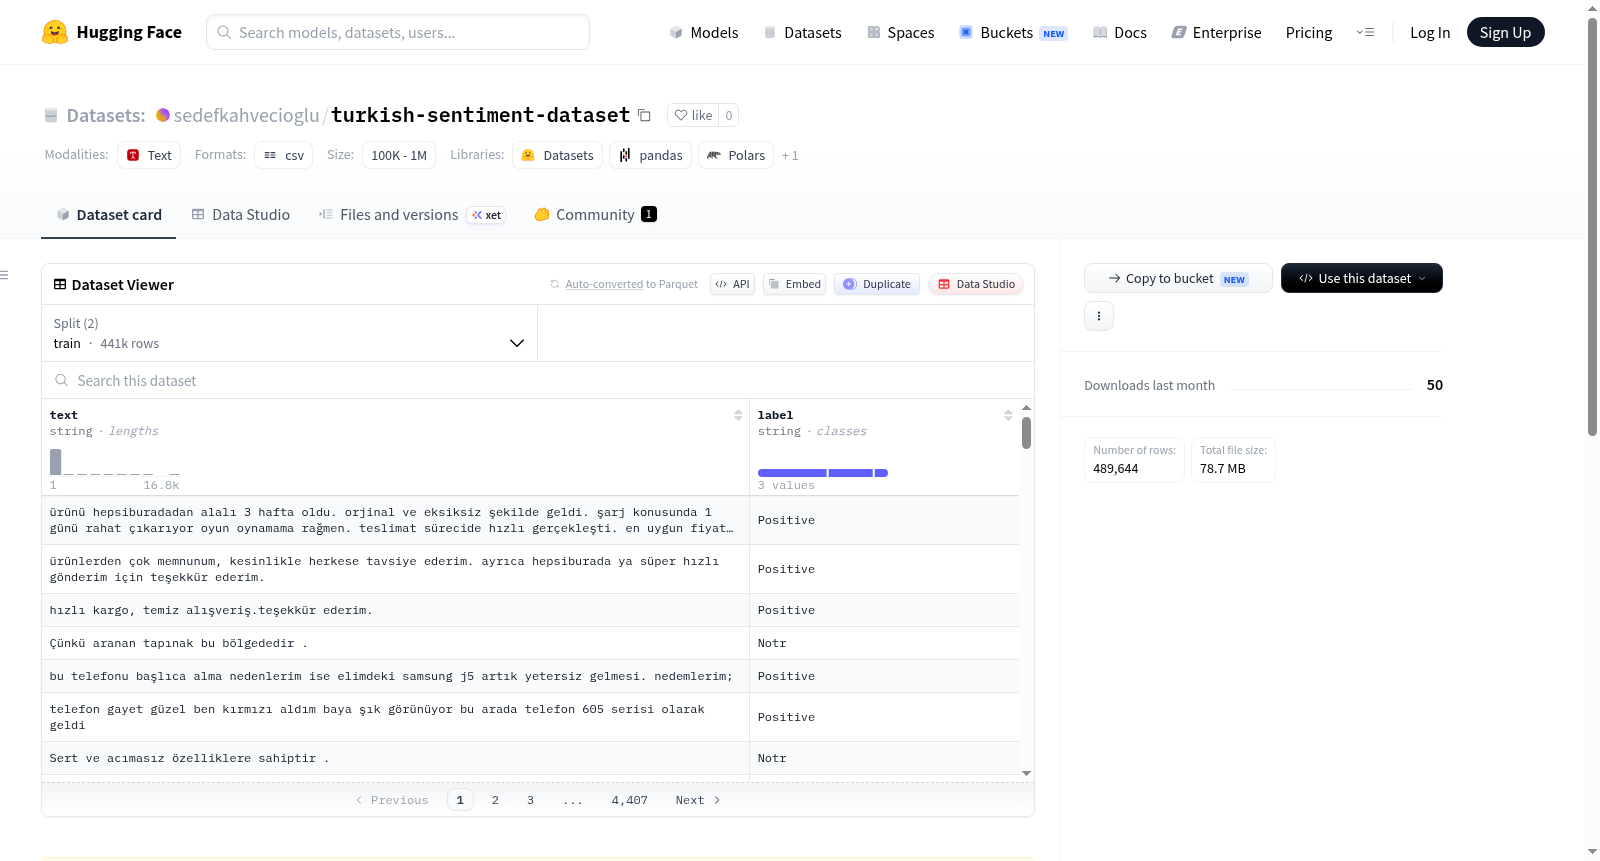Go to page 3 of the dataset
This screenshot has width=1600, height=861.
(x=530, y=800)
